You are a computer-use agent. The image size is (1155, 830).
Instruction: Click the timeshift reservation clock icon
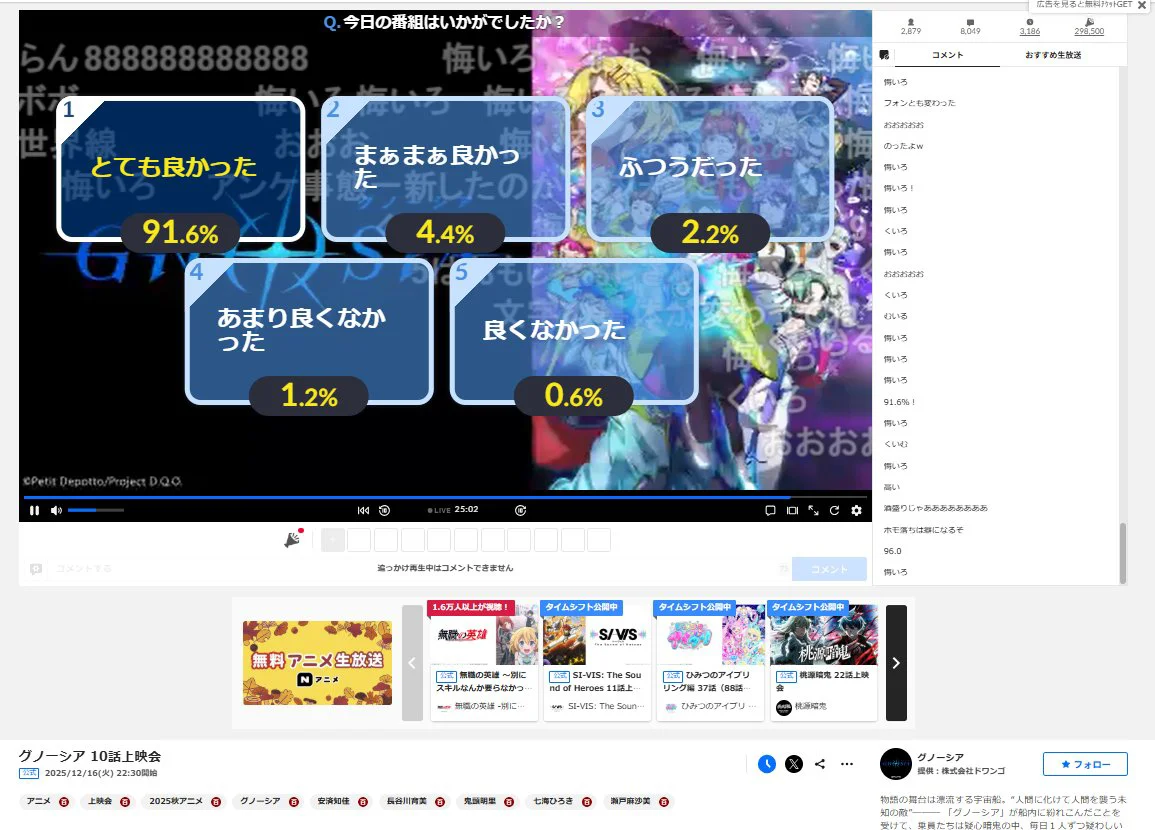(767, 764)
